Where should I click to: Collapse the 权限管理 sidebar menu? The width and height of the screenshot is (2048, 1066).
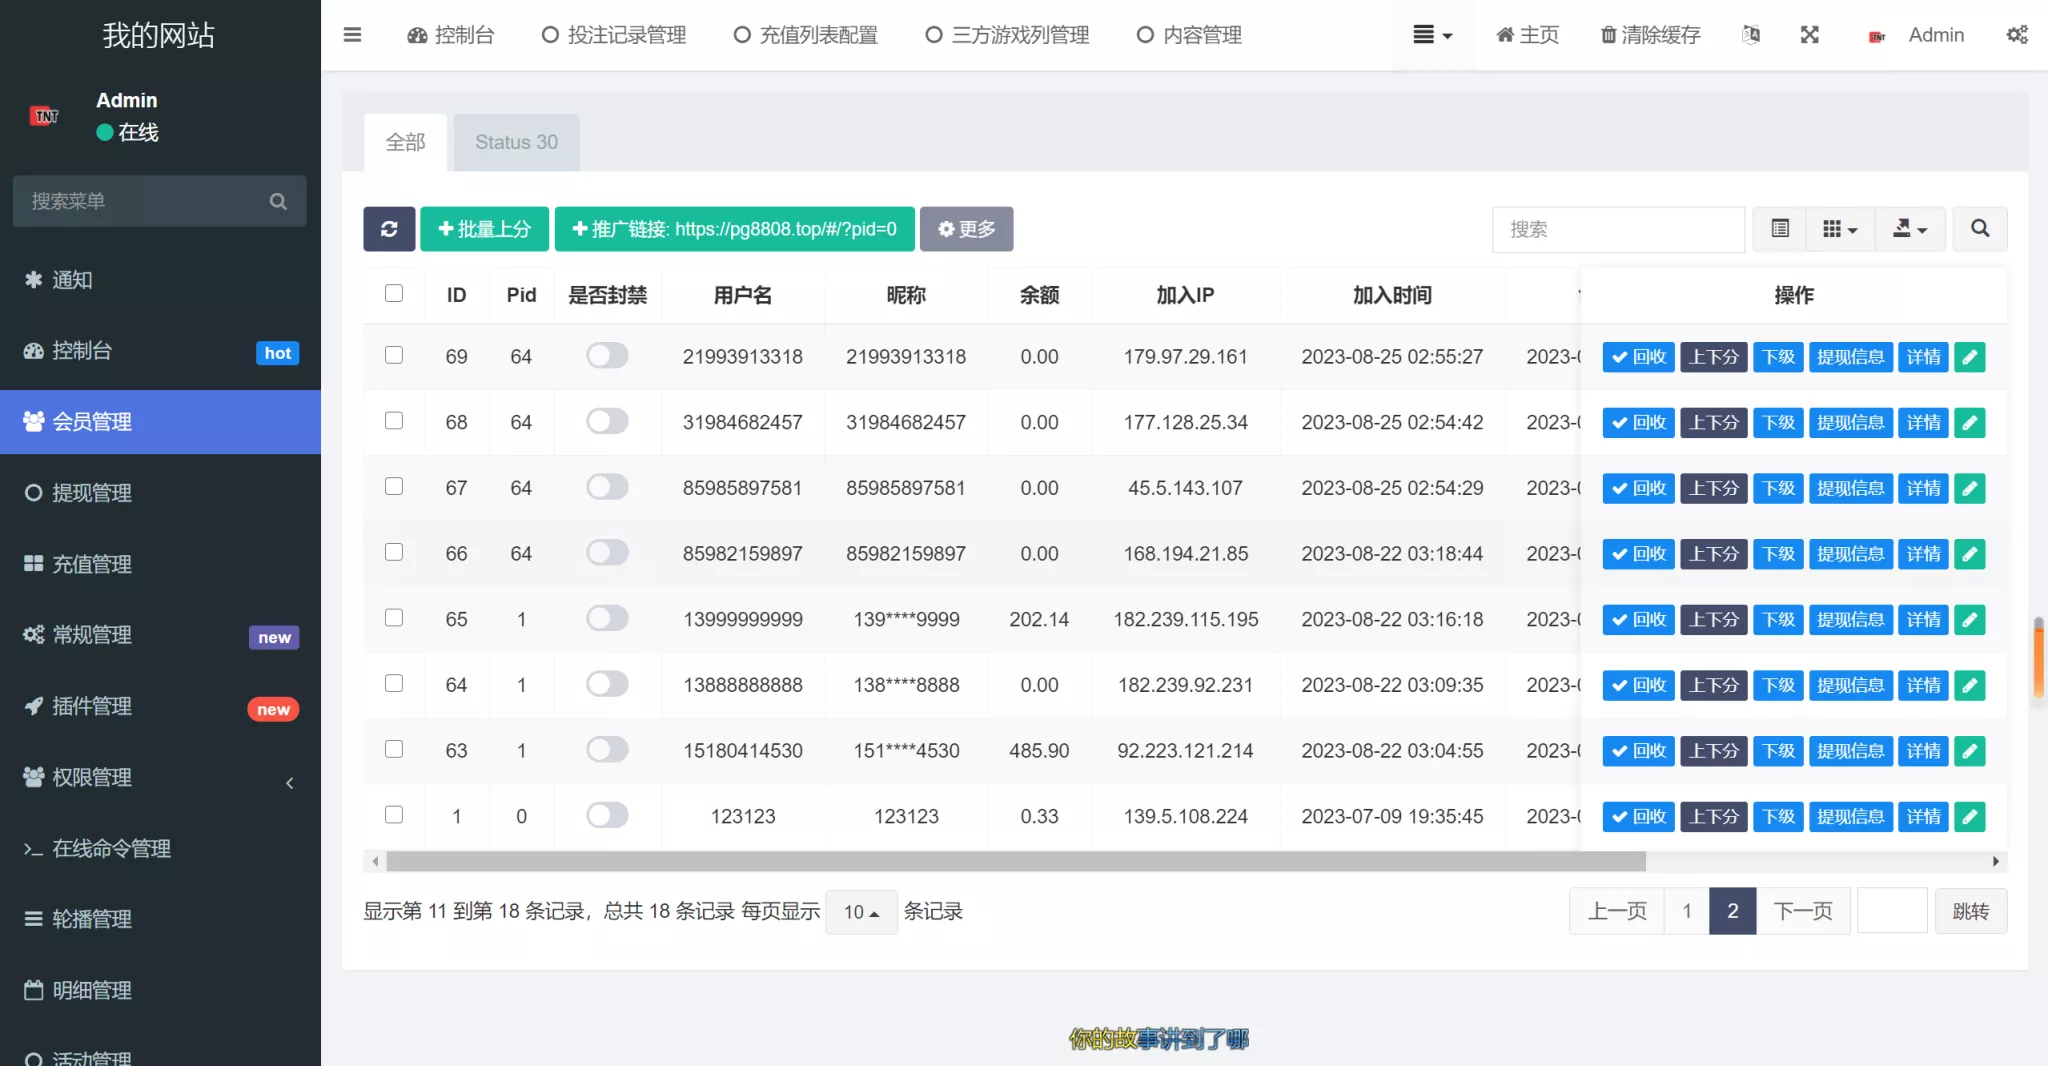(x=289, y=783)
